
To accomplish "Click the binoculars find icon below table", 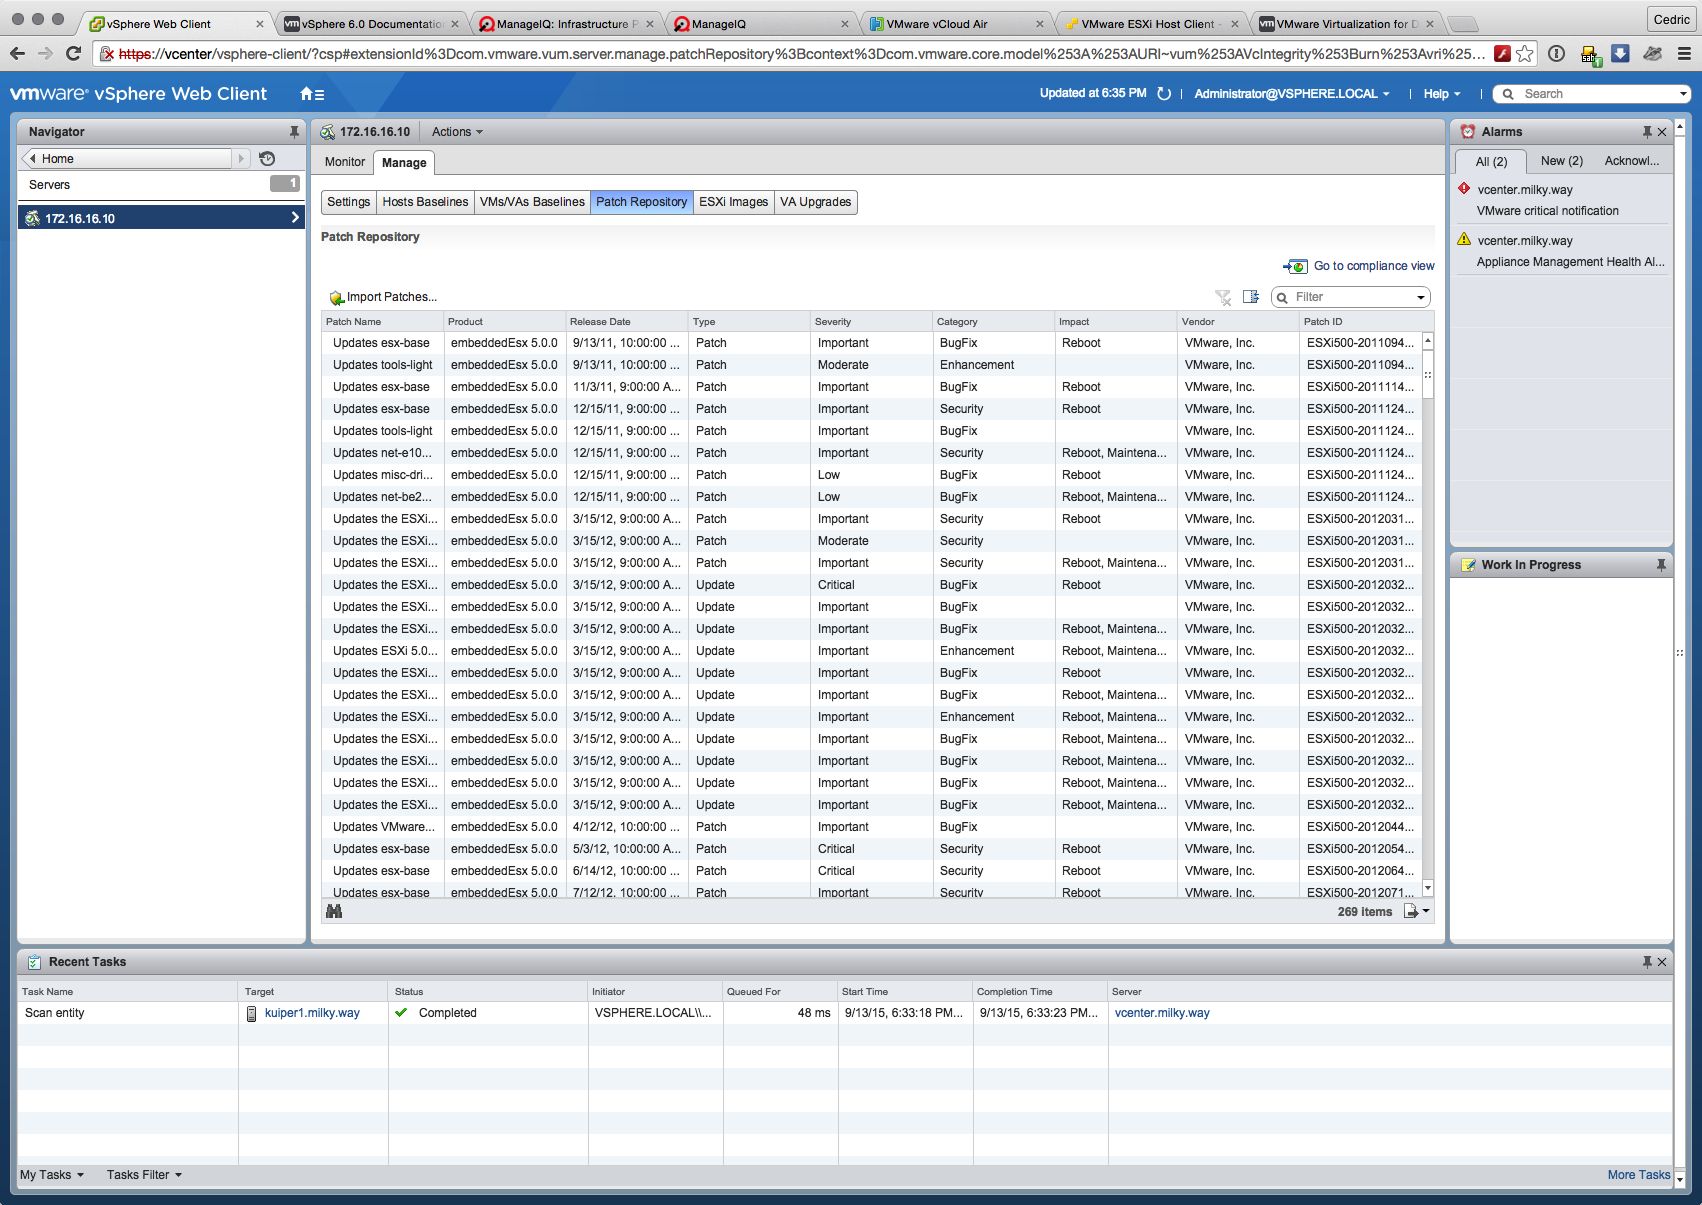I will pyautogui.click(x=334, y=911).
